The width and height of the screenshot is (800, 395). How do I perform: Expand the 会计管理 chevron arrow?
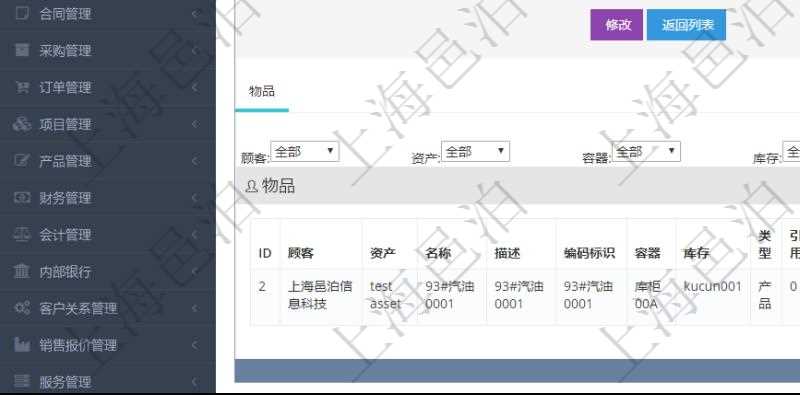coord(194,234)
